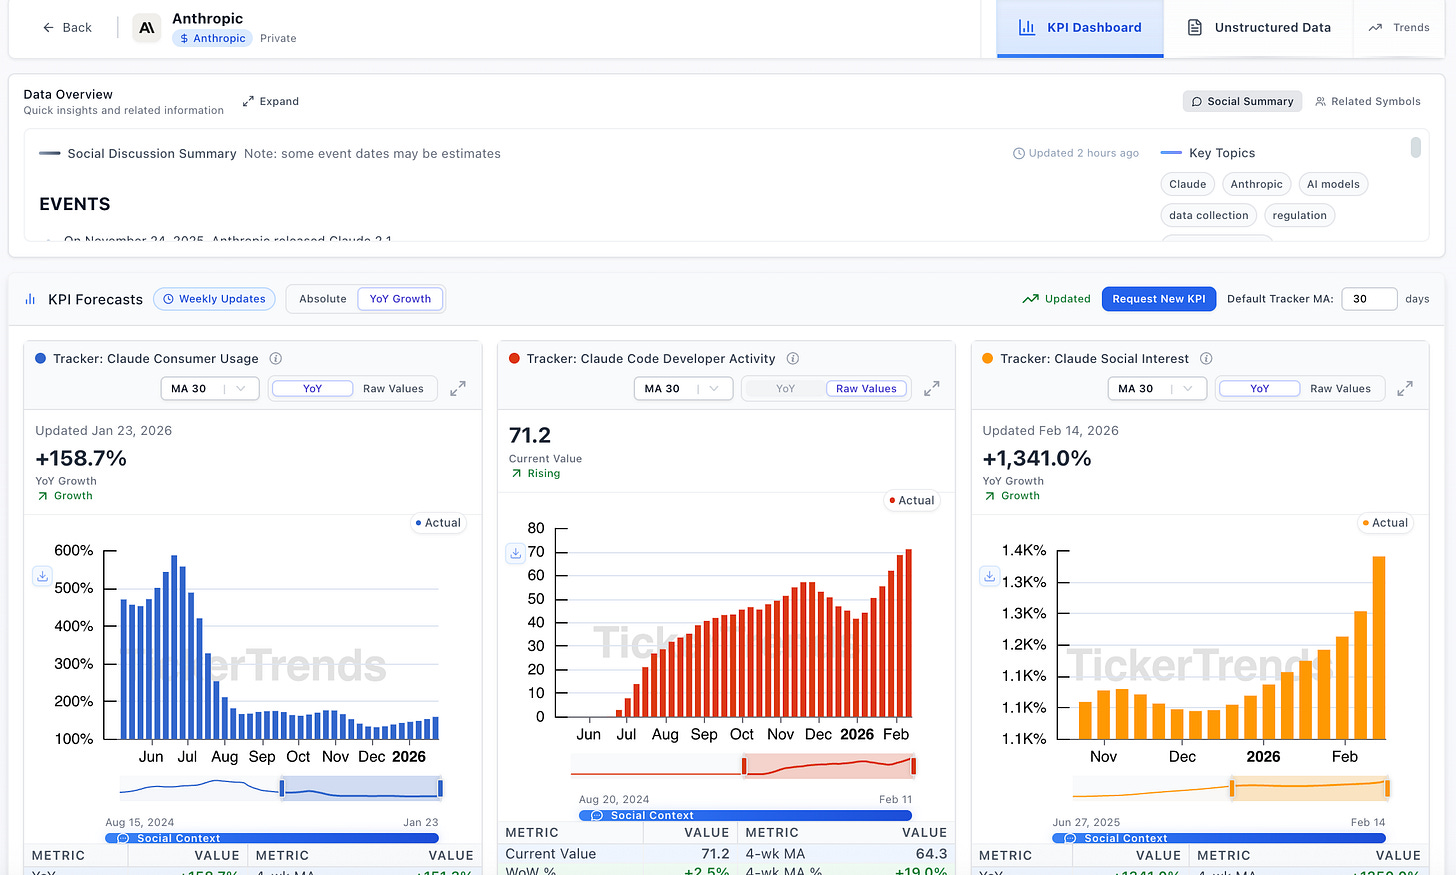Show info for Claude Consumer Usage tracker

coord(276,359)
